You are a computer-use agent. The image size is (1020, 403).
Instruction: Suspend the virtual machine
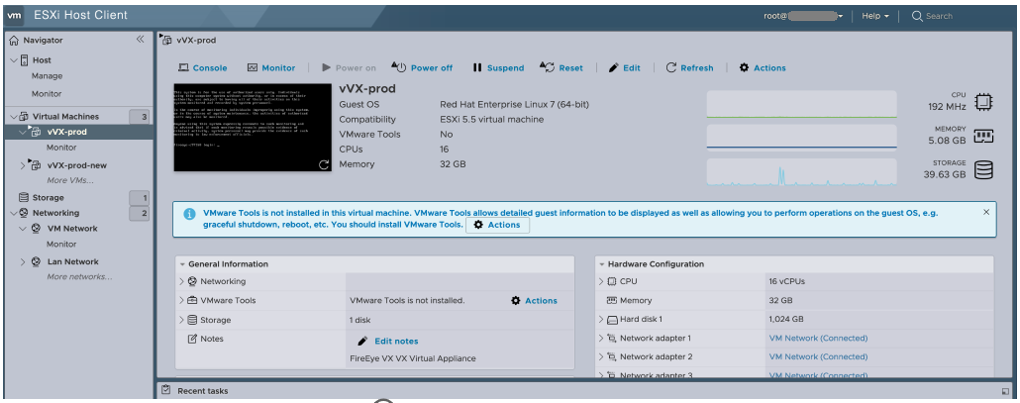[498, 68]
